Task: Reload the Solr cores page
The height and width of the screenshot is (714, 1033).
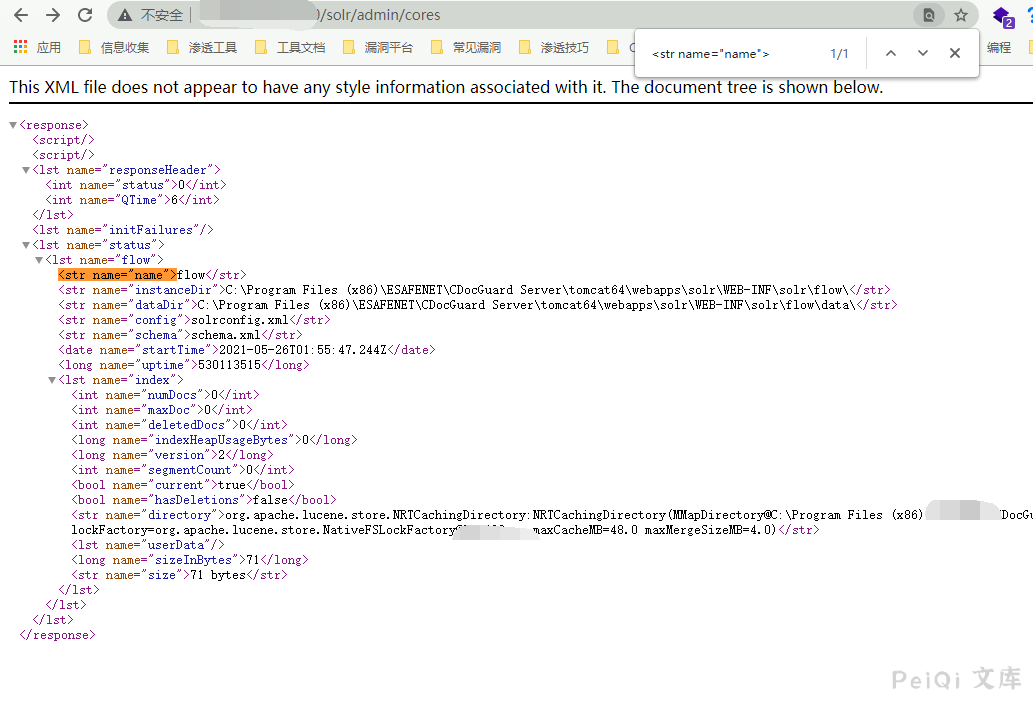Action: pyautogui.click(x=85, y=15)
